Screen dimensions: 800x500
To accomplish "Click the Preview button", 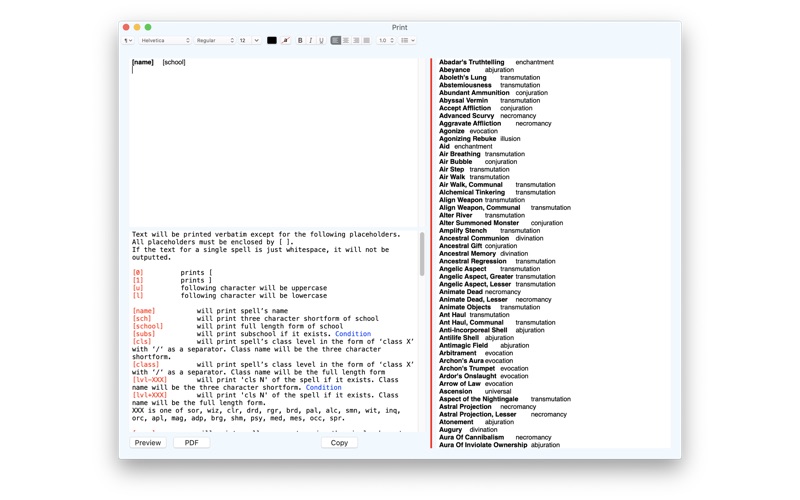I will pyautogui.click(x=147, y=443).
